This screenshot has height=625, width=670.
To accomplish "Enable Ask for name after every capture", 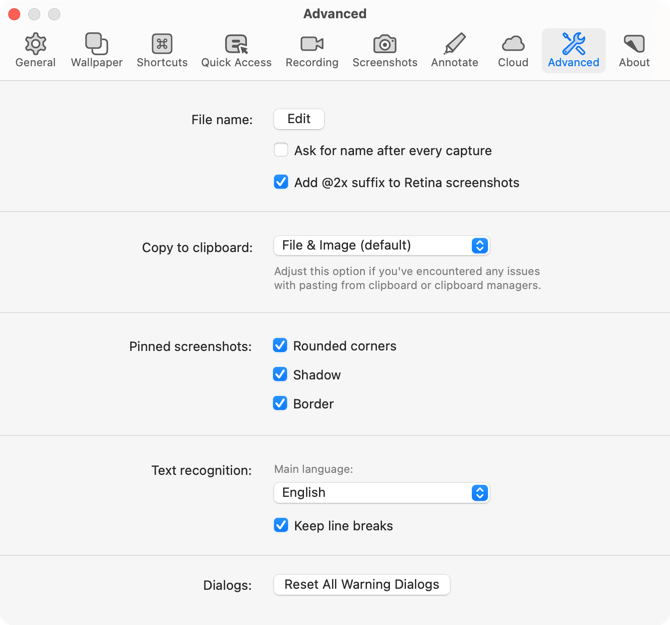I will coord(281,150).
